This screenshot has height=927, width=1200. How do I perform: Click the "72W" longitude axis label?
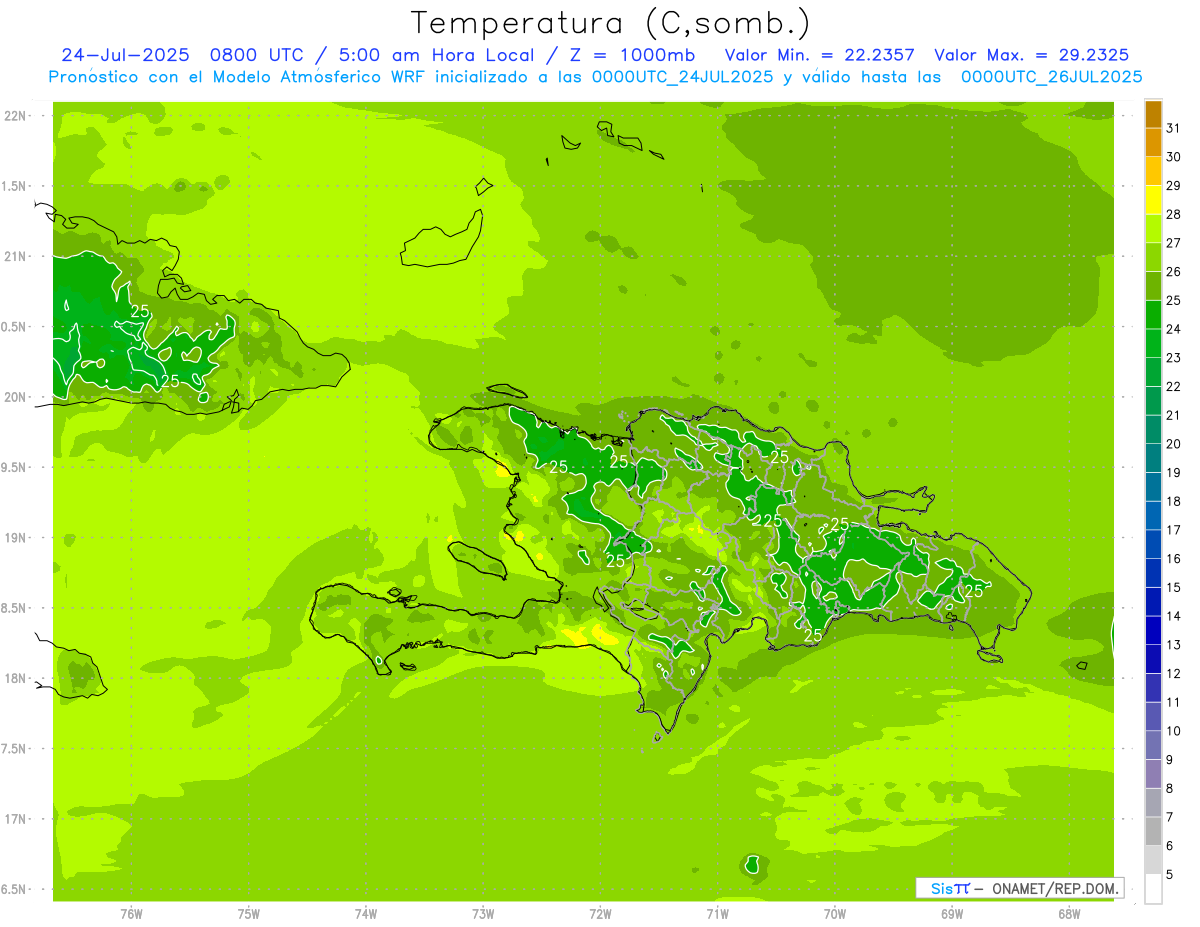600,914
